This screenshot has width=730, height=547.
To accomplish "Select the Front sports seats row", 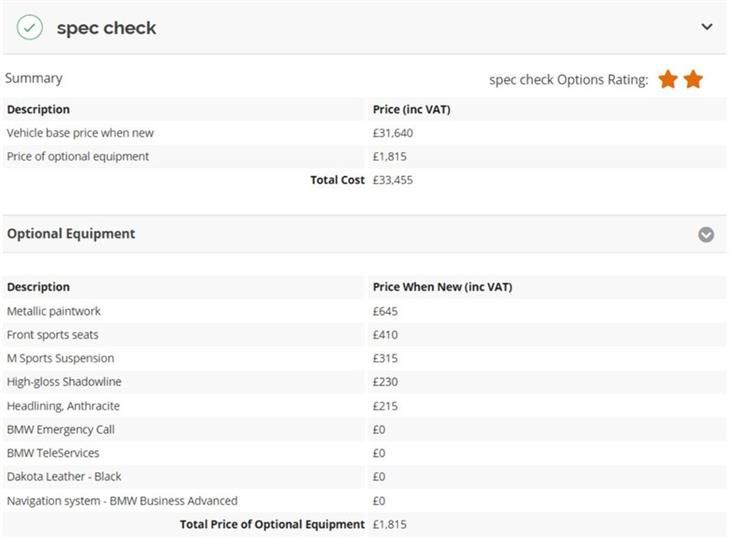I will click(x=365, y=335).
